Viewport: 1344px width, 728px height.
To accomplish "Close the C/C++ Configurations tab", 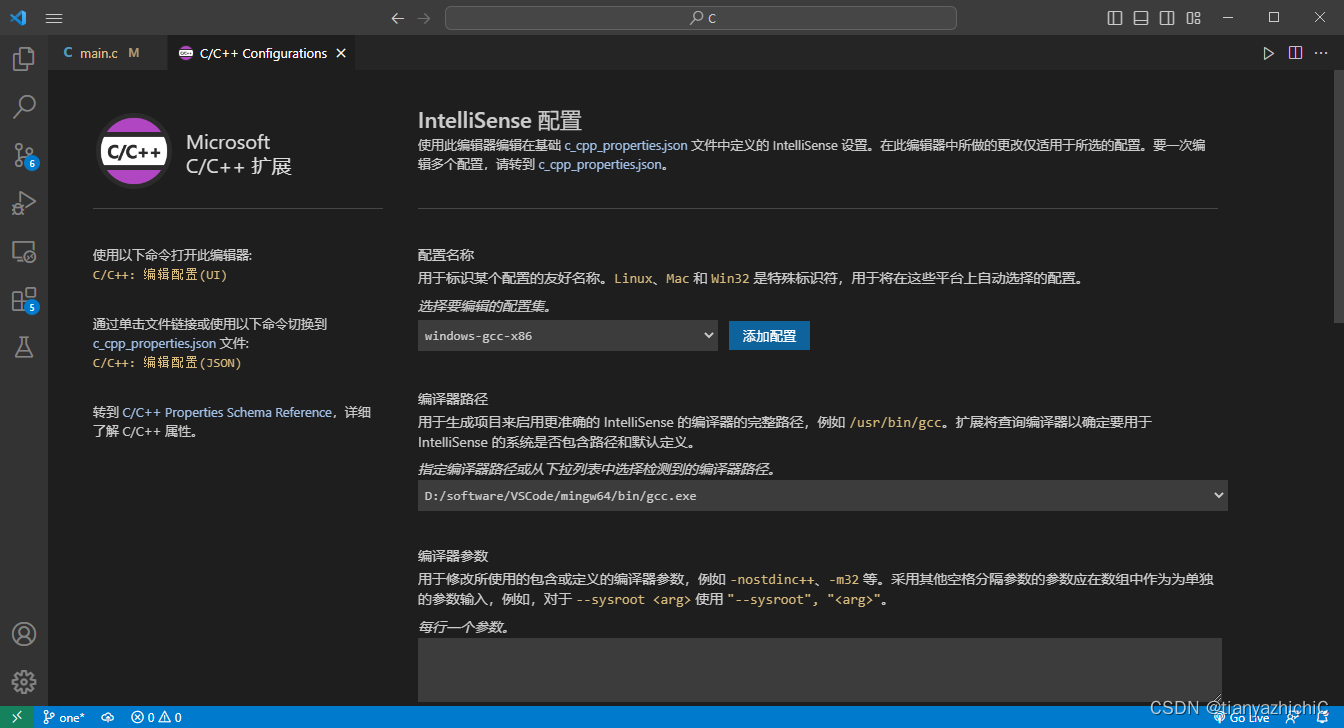I will pyautogui.click(x=341, y=53).
